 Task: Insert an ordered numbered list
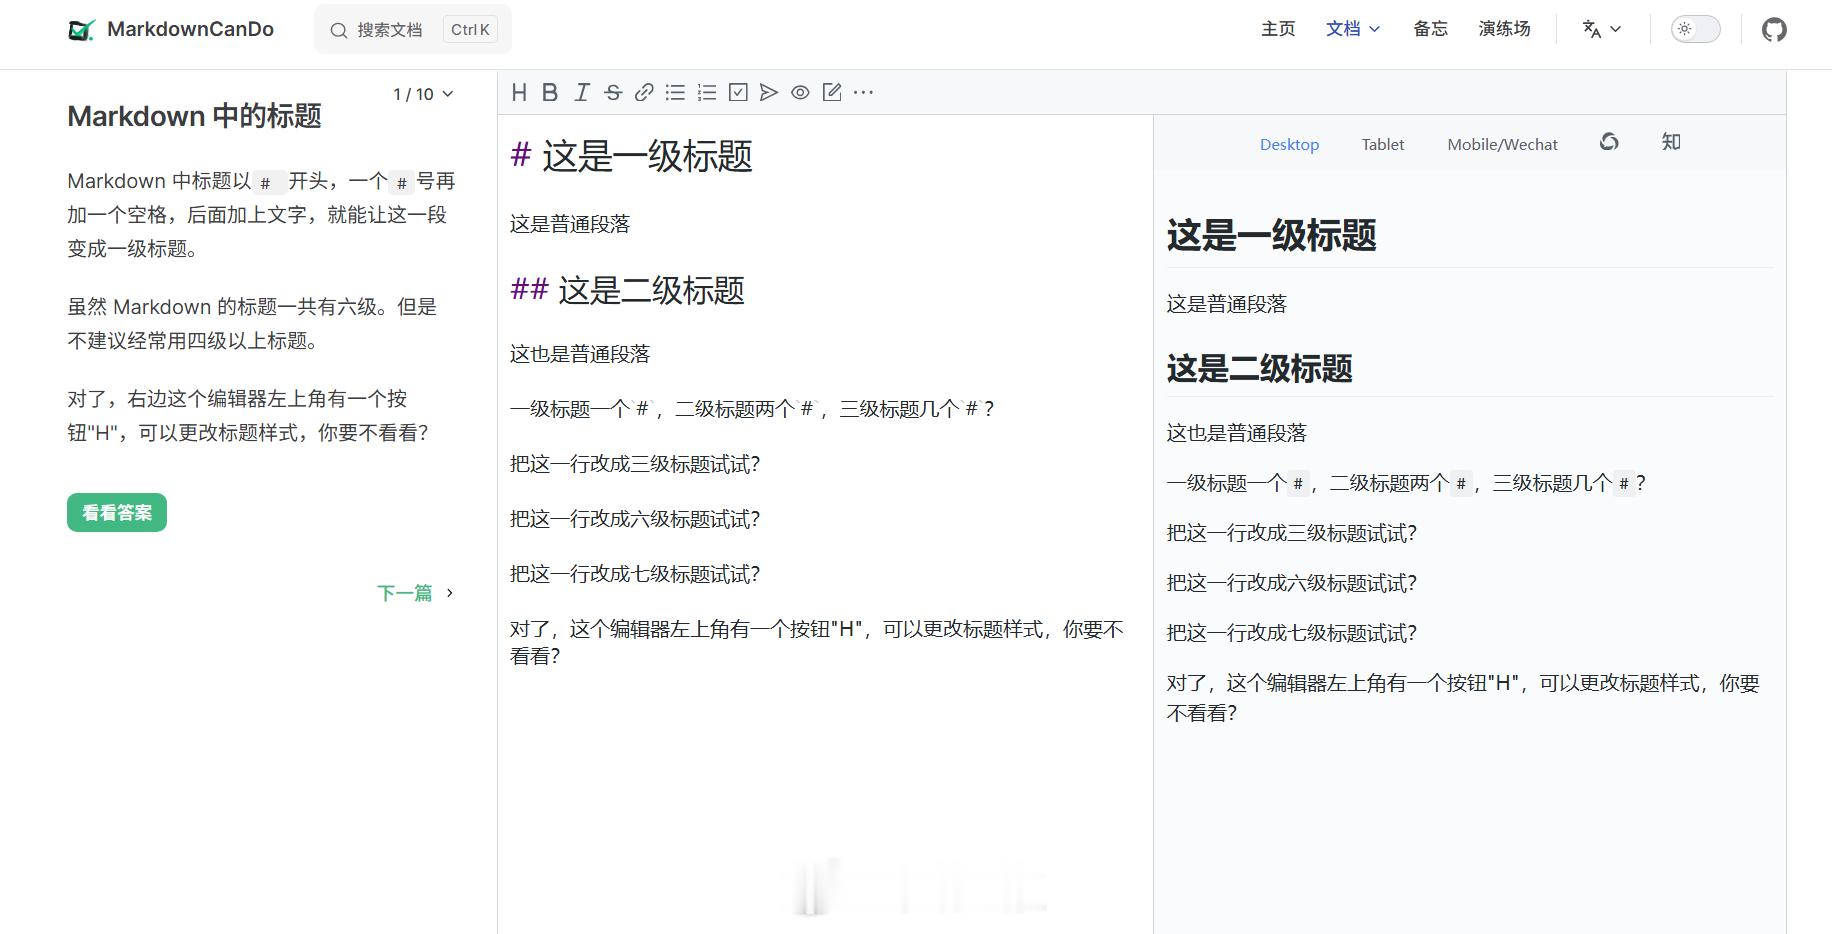[707, 93]
